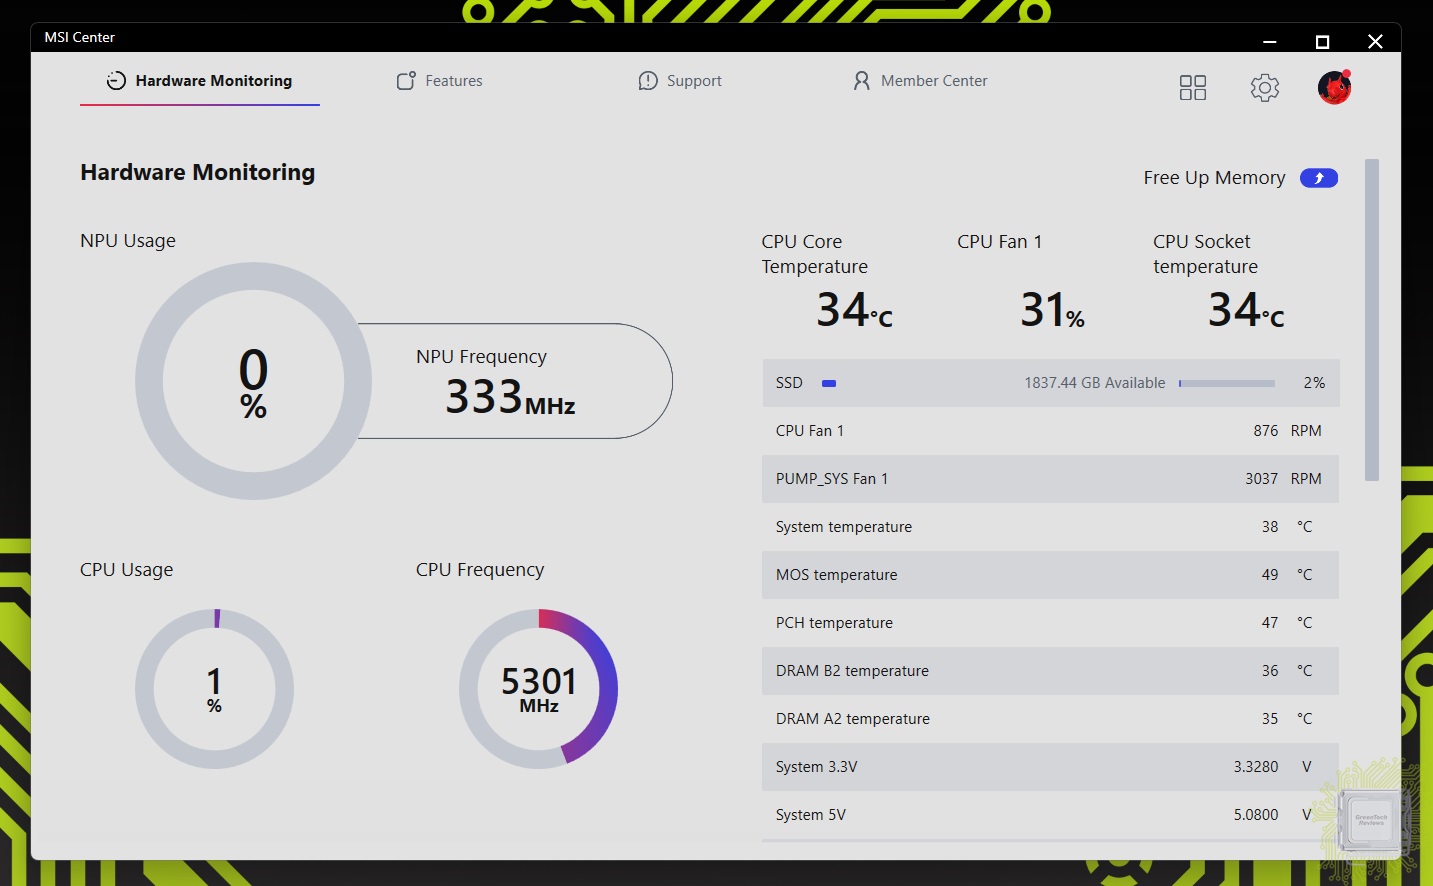
Task: Select the System 5V row
Action: point(1050,815)
